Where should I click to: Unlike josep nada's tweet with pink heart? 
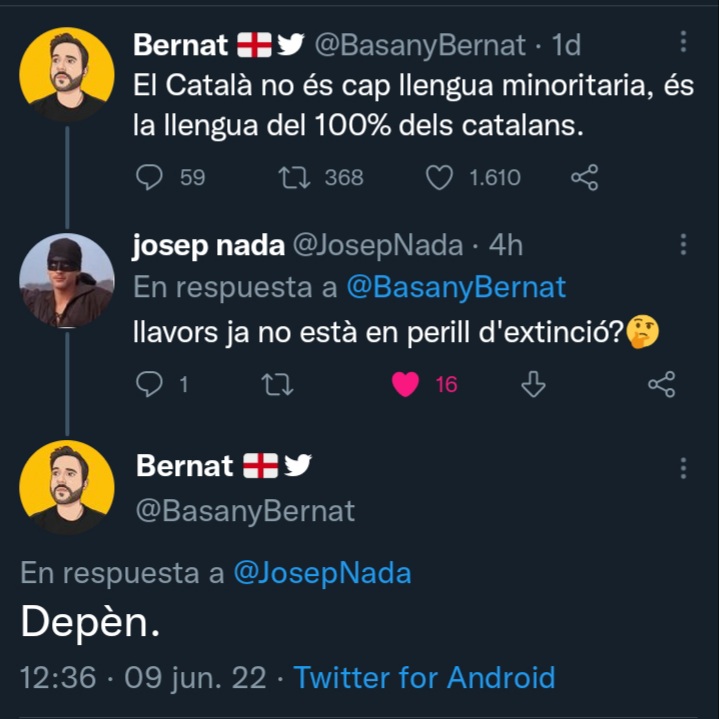(405, 384)
